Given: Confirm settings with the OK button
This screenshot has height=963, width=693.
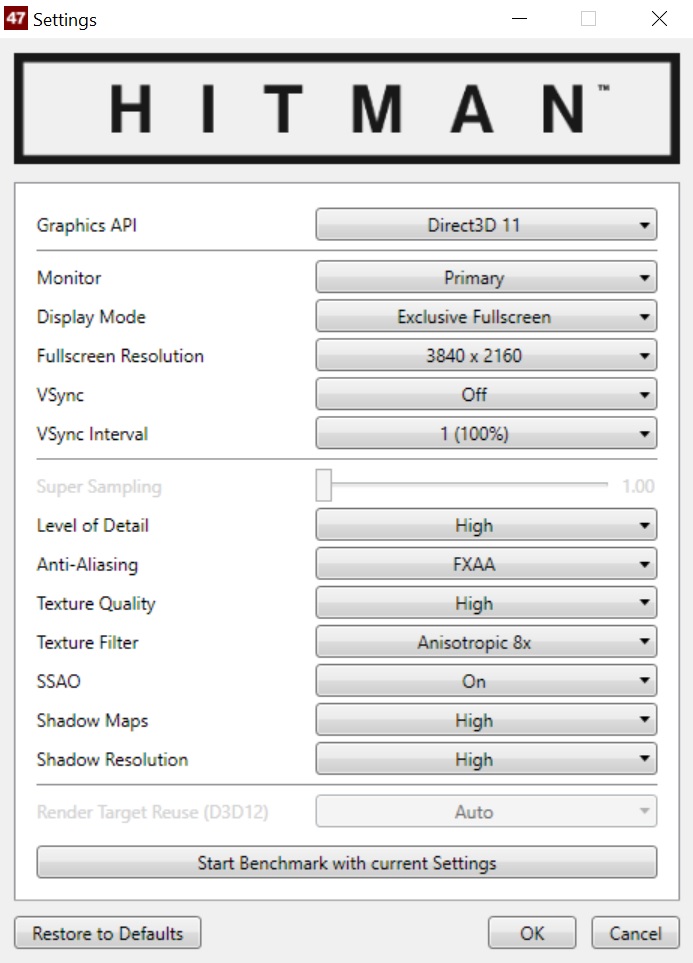Looking at the screenshot, I should [x=532, y=933].
